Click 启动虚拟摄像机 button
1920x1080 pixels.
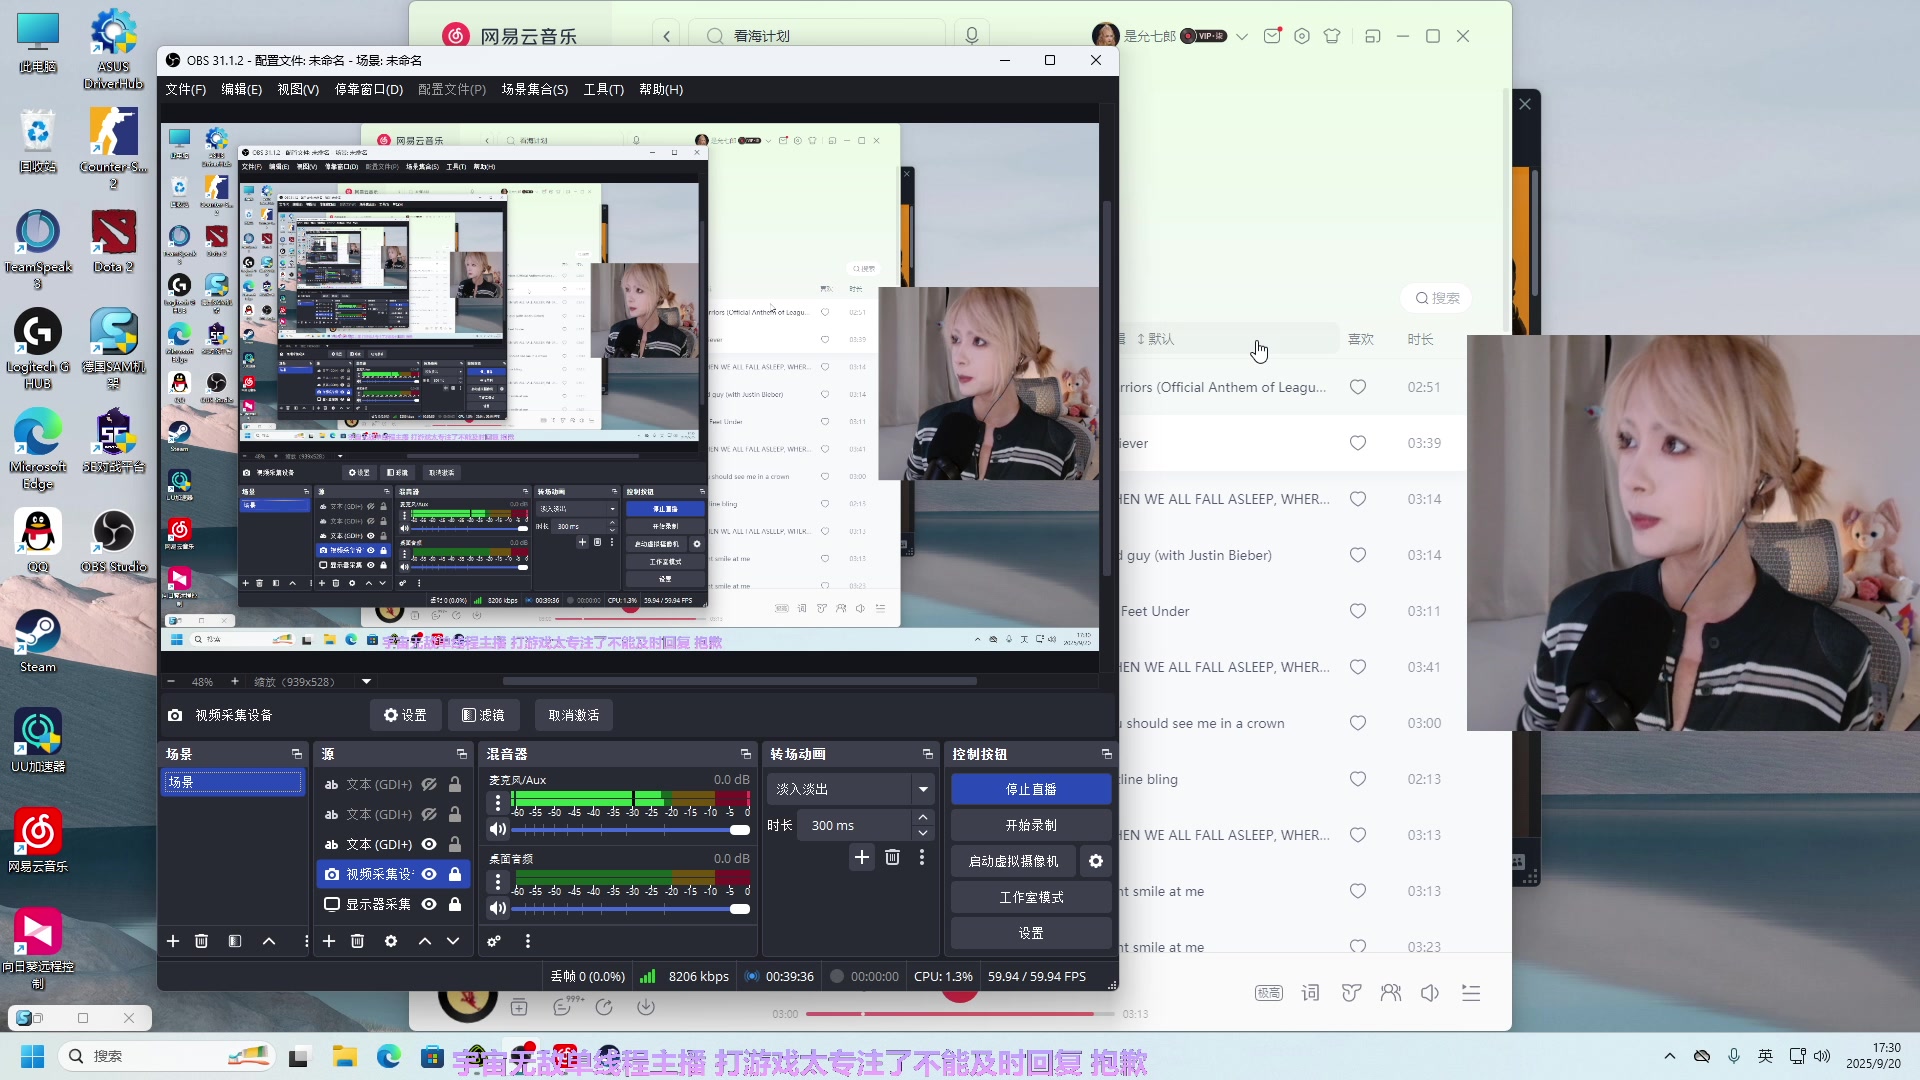[x=1013, y=861]
